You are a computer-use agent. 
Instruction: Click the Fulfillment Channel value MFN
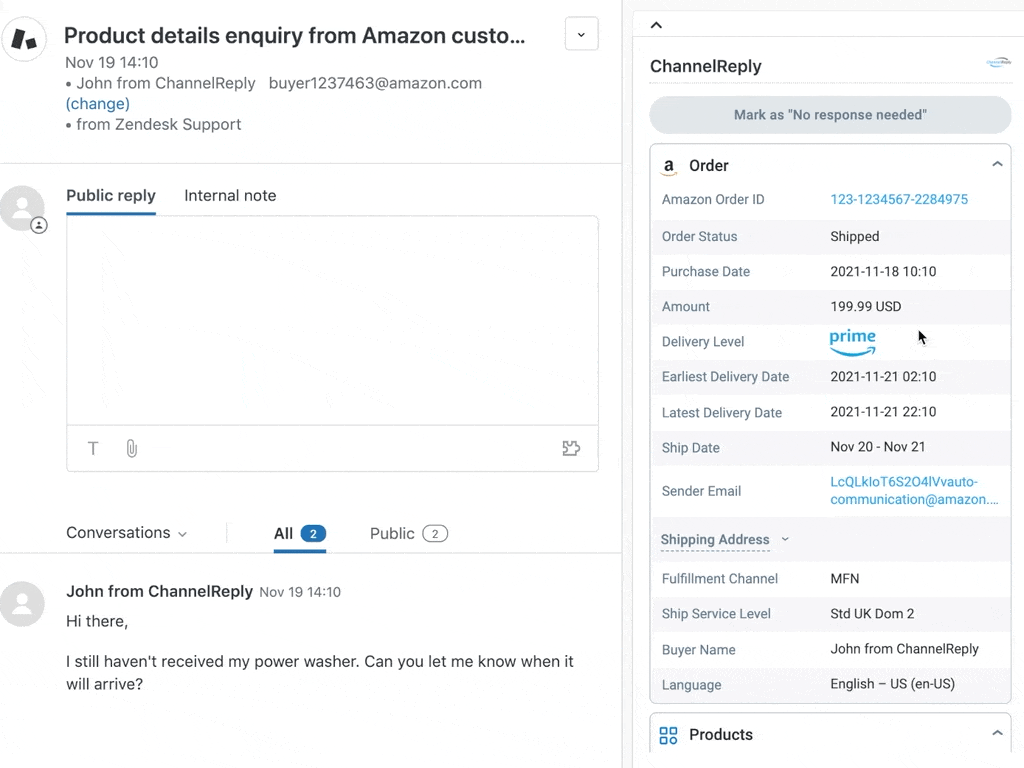click(844, 579)
